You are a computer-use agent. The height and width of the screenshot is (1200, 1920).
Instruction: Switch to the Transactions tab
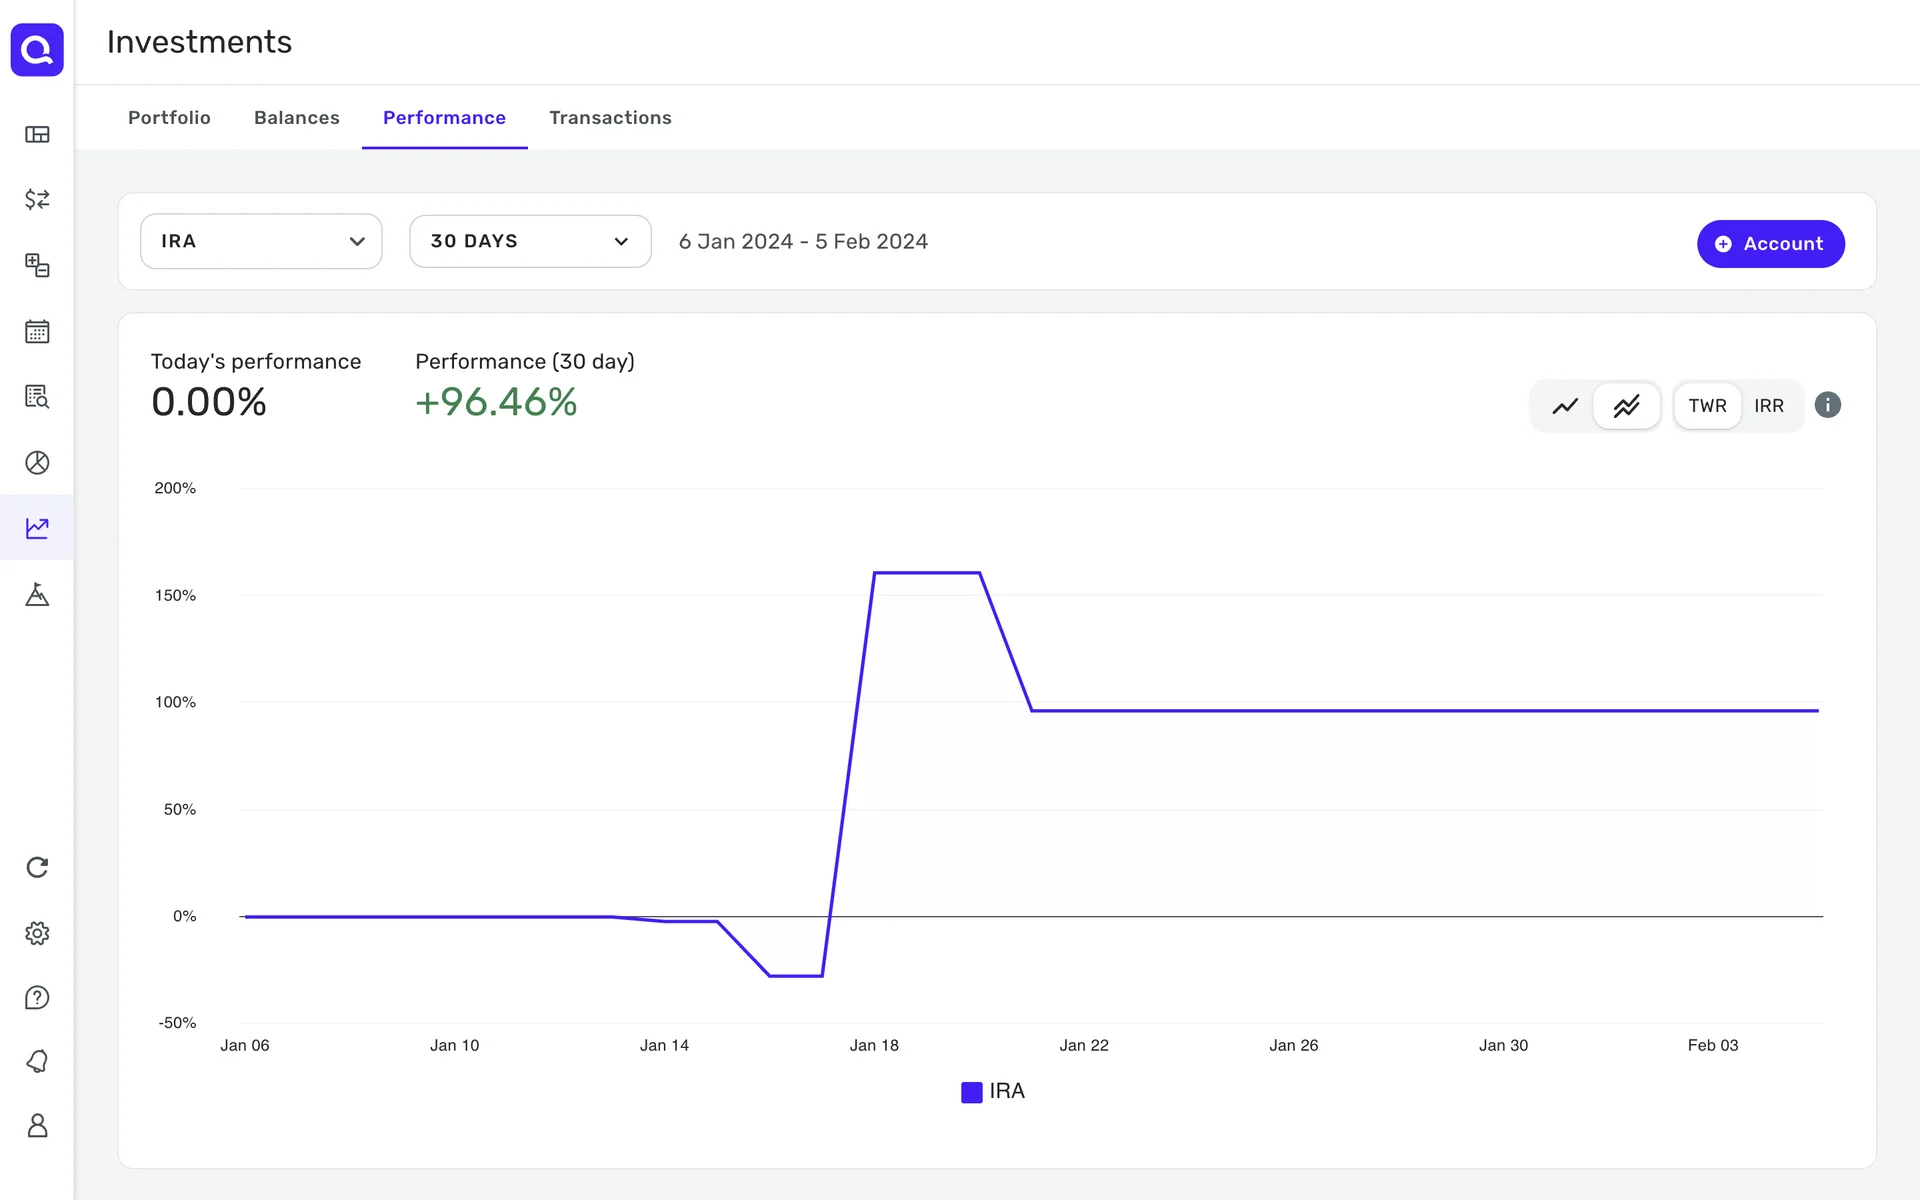coord(610,118)
